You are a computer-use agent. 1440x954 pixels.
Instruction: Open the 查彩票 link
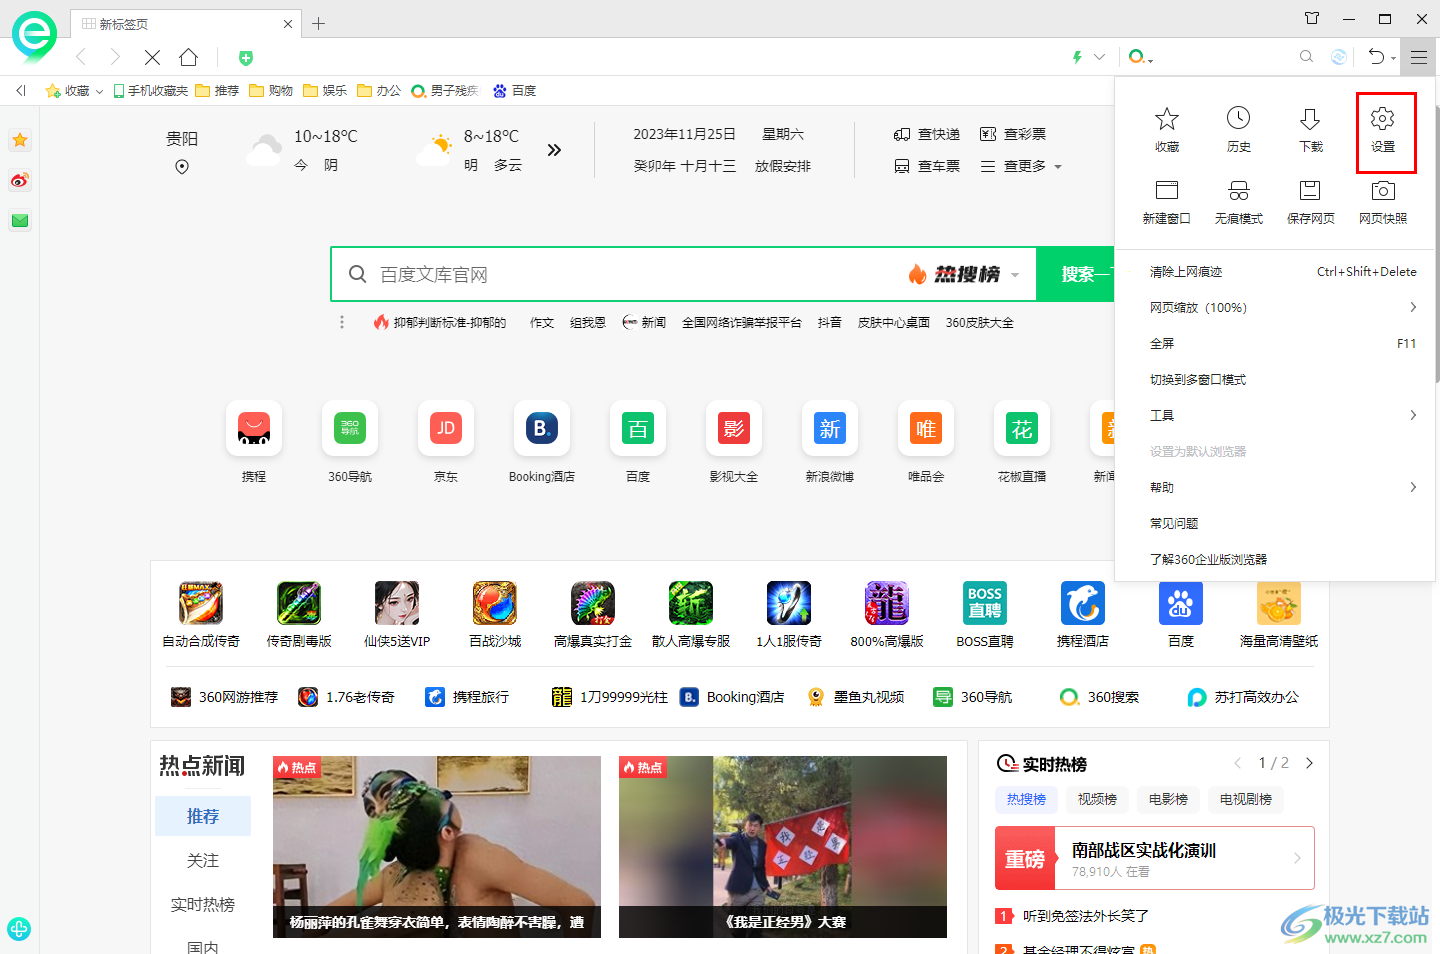coord(1013,134)
